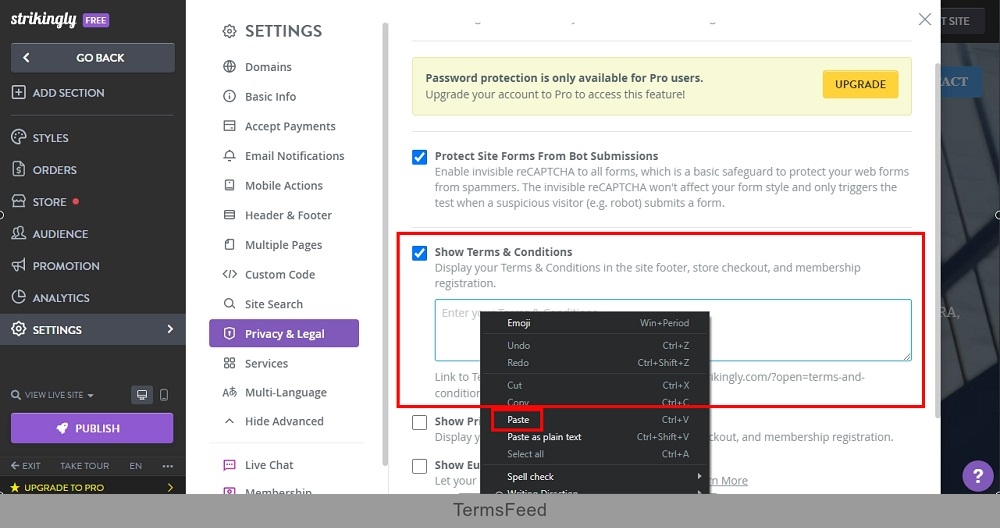Click the Mobile Actions phone icon
This screenshot has width=1000, height=528.
pyautogui.click(x=230, y=185)
